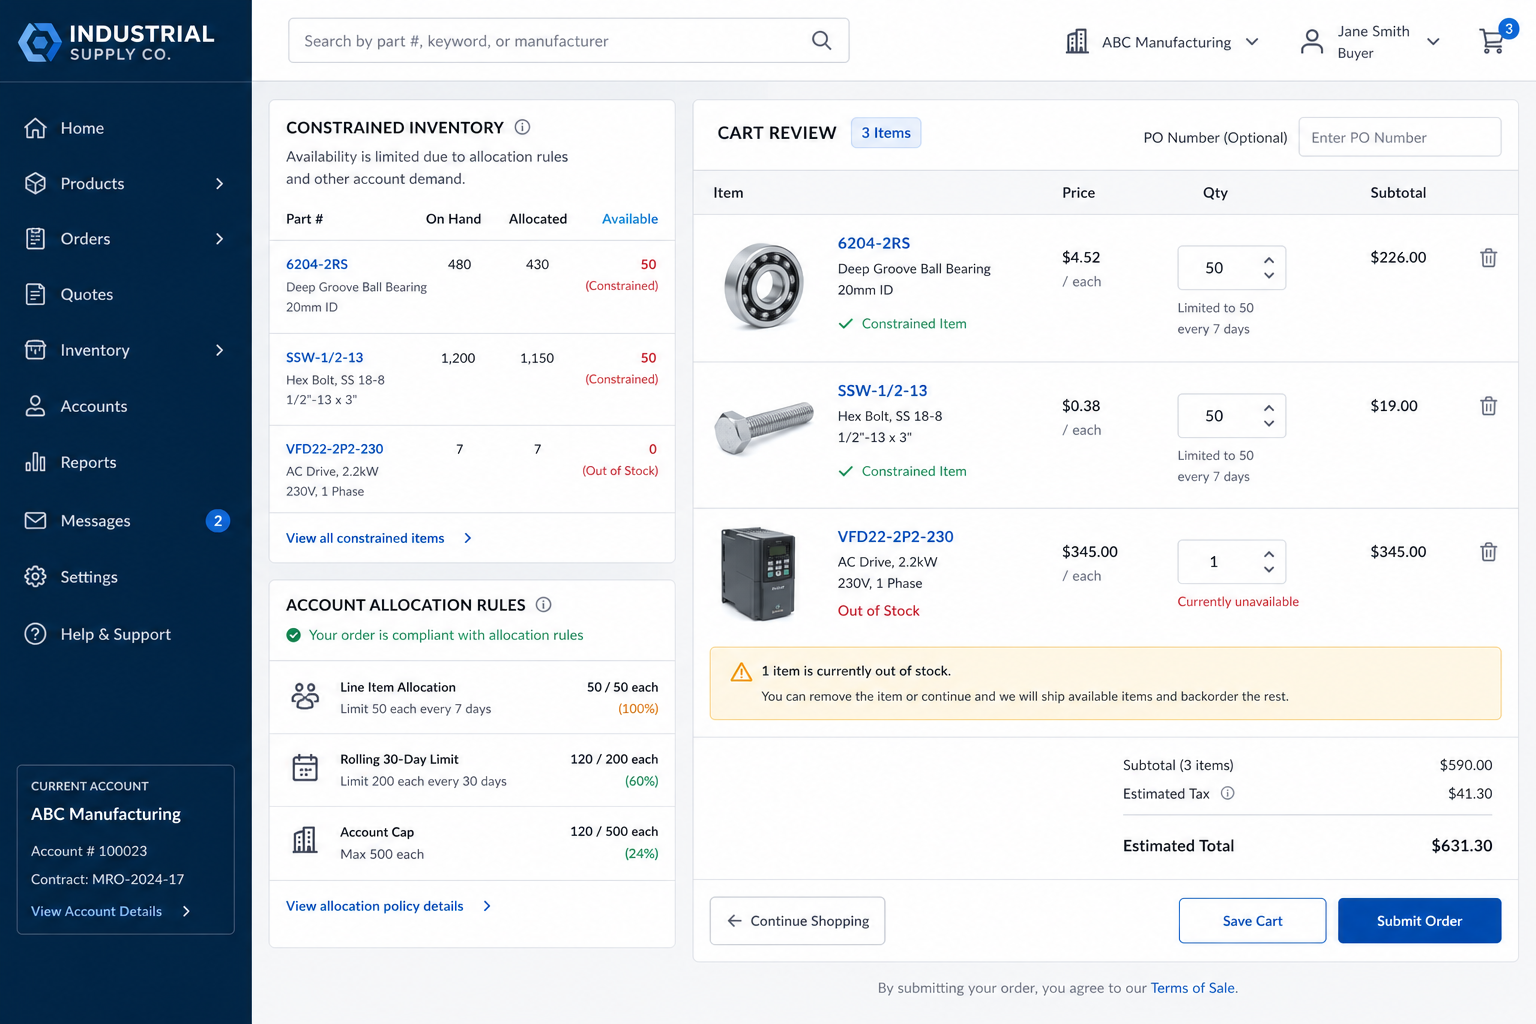Click the Industrial Supply Co. logo
The image size is (1536, 1024).
point(116,42)
